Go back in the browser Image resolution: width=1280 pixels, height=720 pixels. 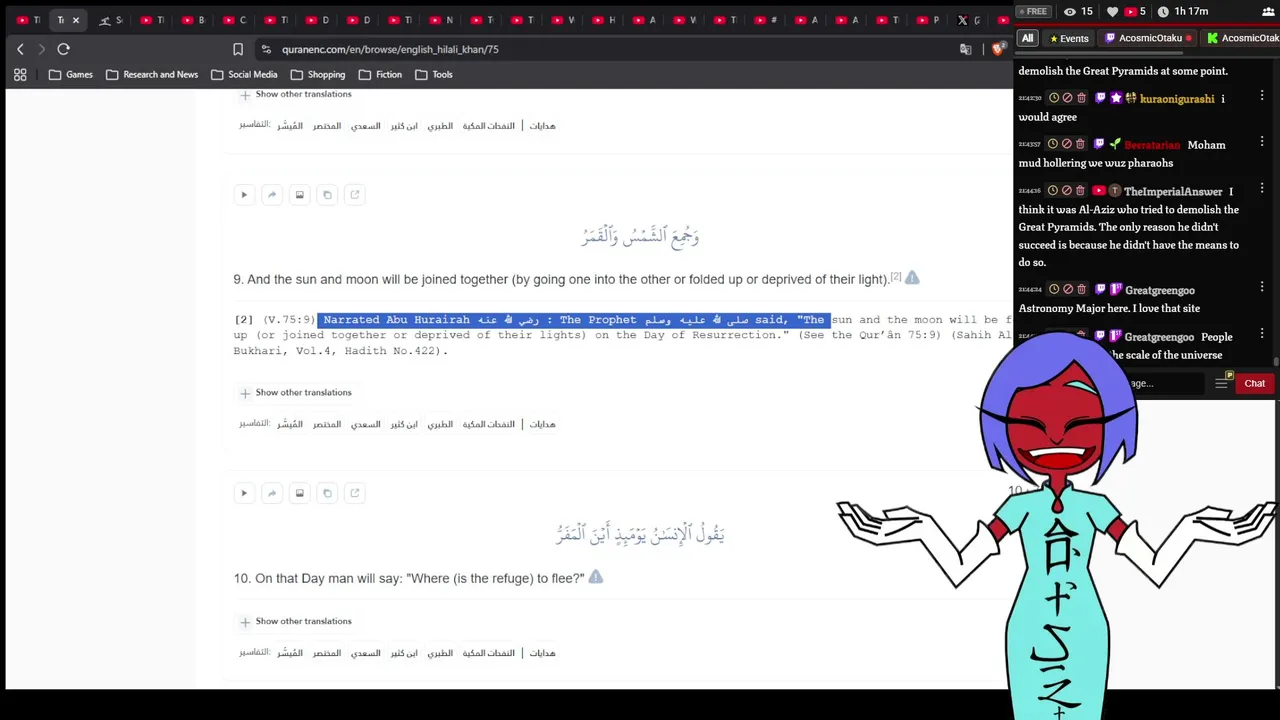tap(20, 49)
